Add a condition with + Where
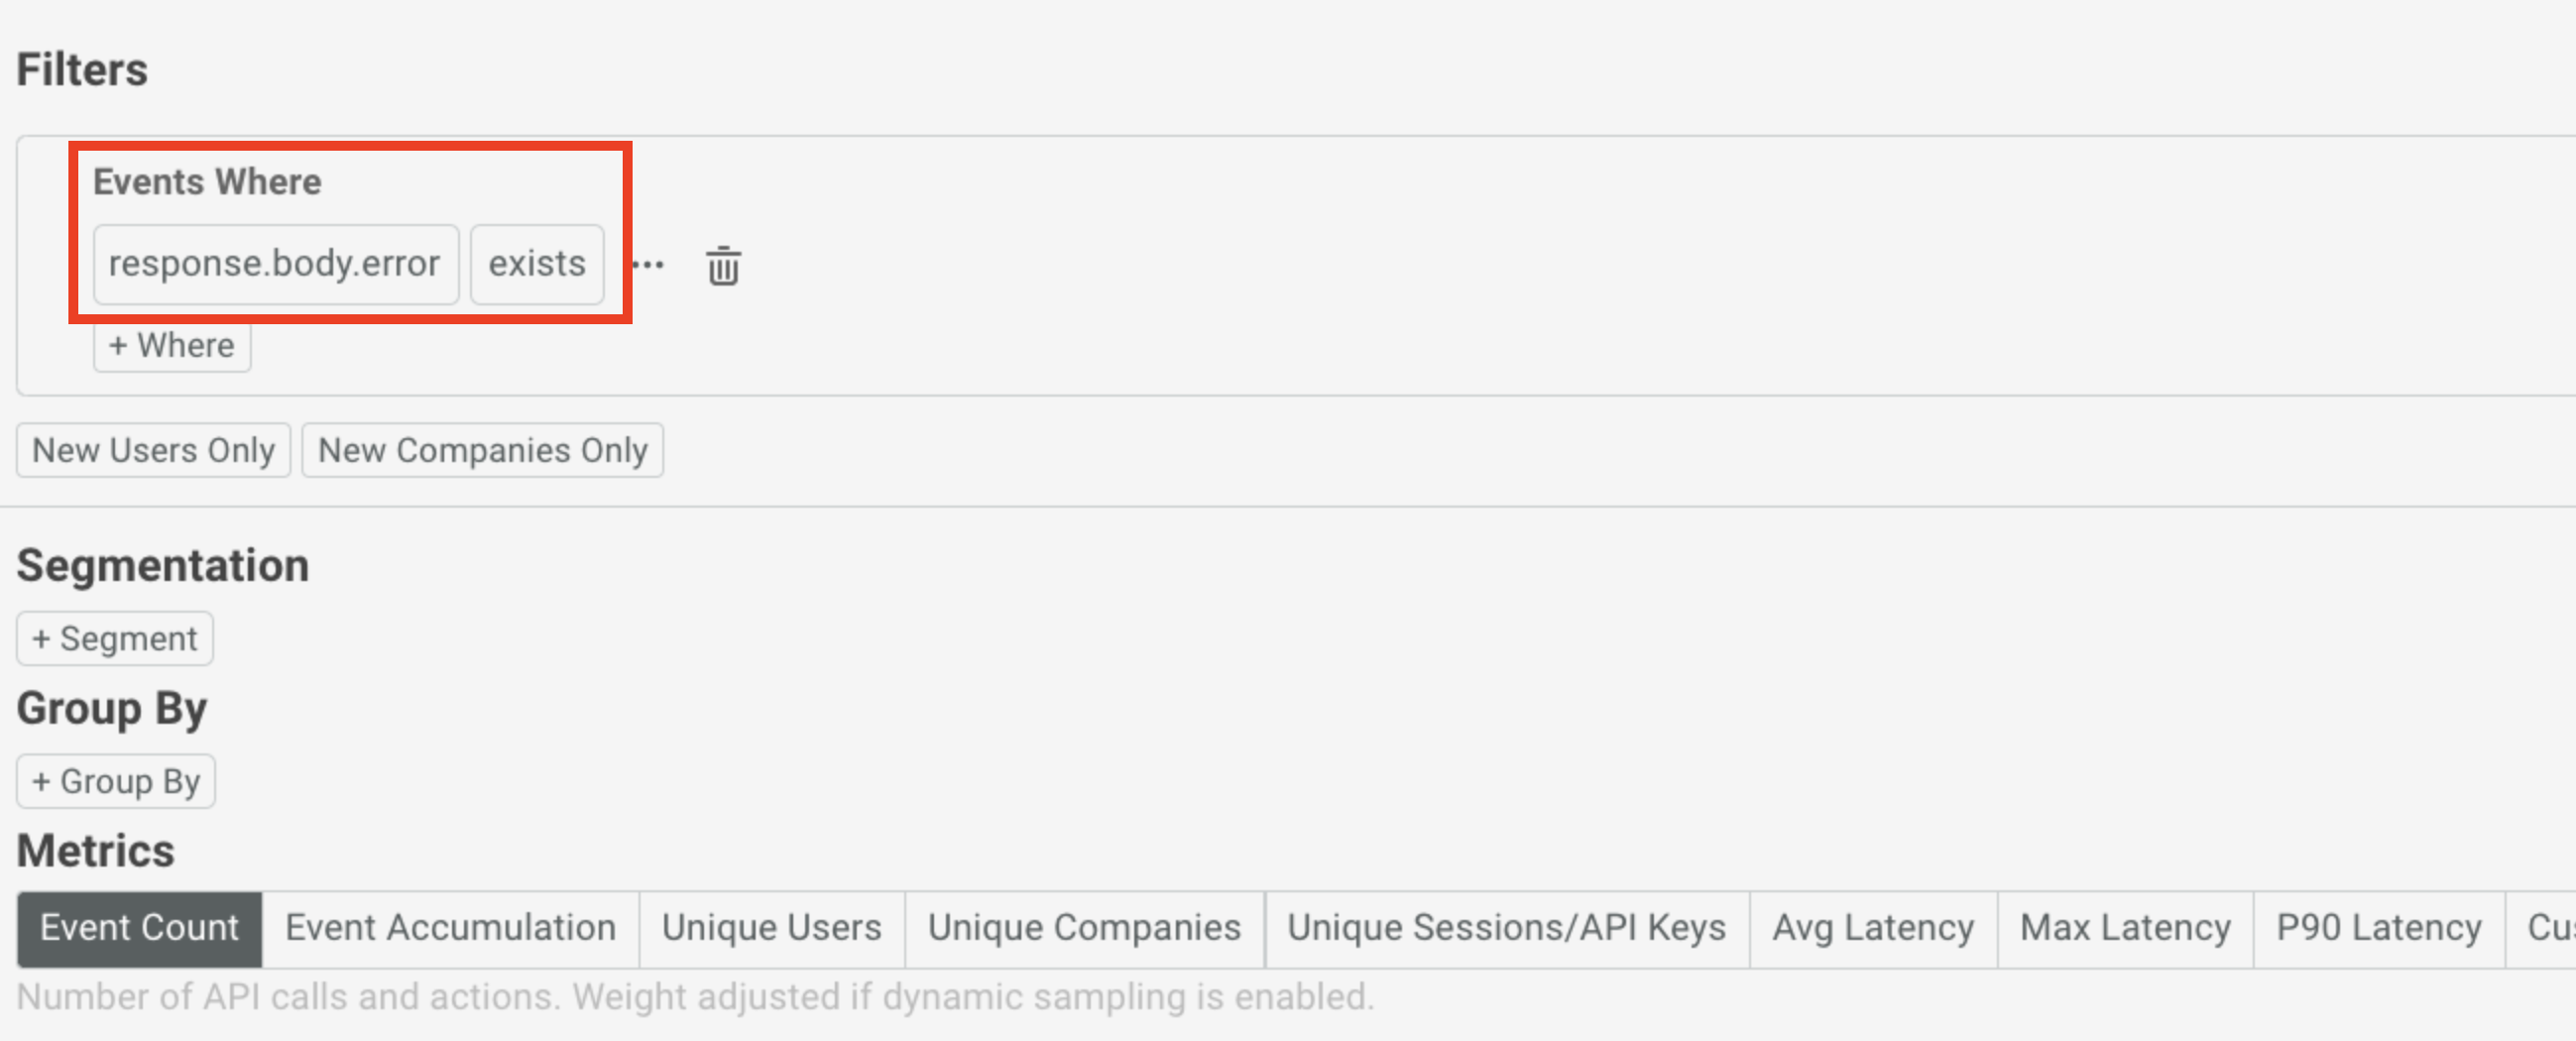This screenshot has height=1041, width=2576. point(172,346)
